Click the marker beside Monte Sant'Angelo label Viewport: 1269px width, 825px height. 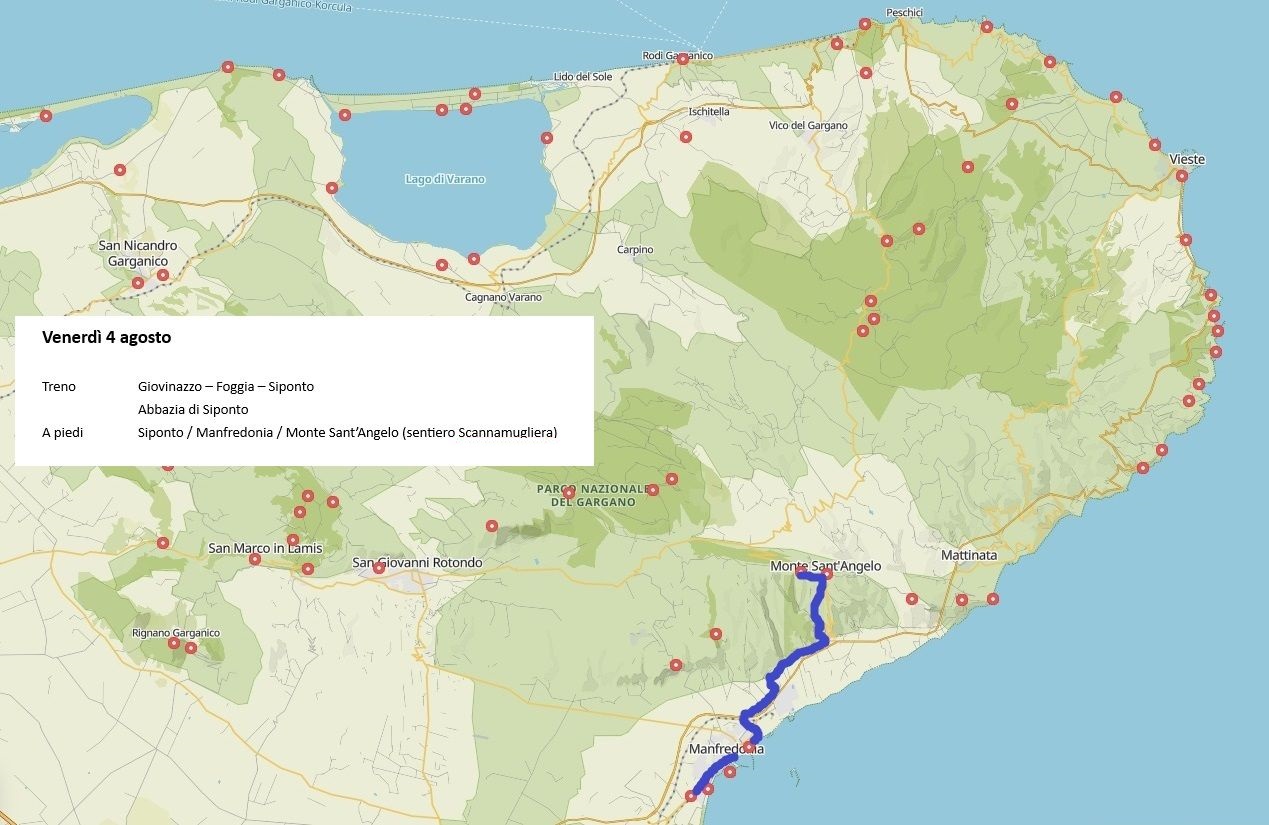[x=827, y=574]
